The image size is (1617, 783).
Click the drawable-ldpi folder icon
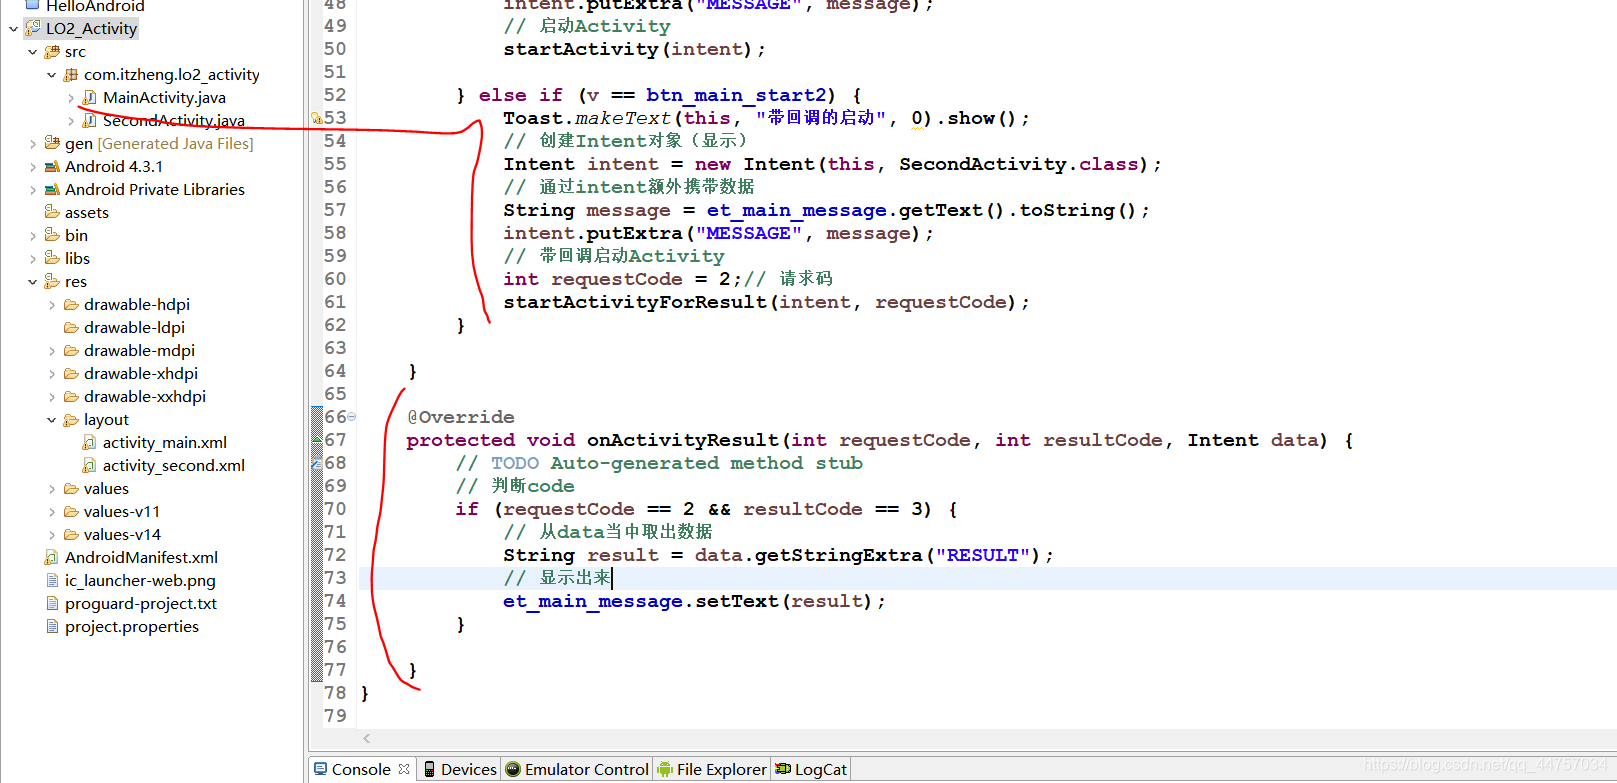(71, 327)
